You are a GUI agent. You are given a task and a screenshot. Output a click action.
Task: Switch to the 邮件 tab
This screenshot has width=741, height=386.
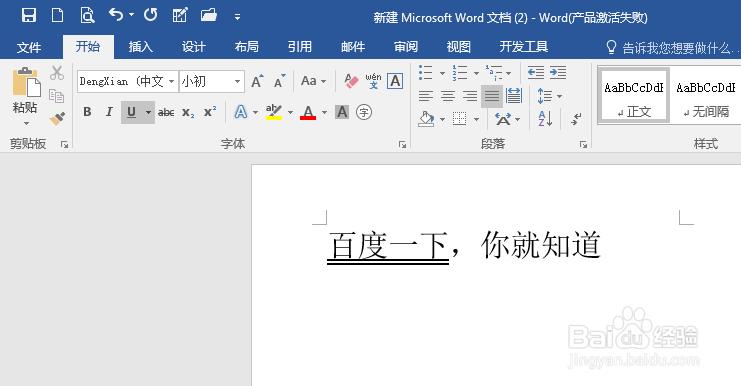[x=353, y=47]
